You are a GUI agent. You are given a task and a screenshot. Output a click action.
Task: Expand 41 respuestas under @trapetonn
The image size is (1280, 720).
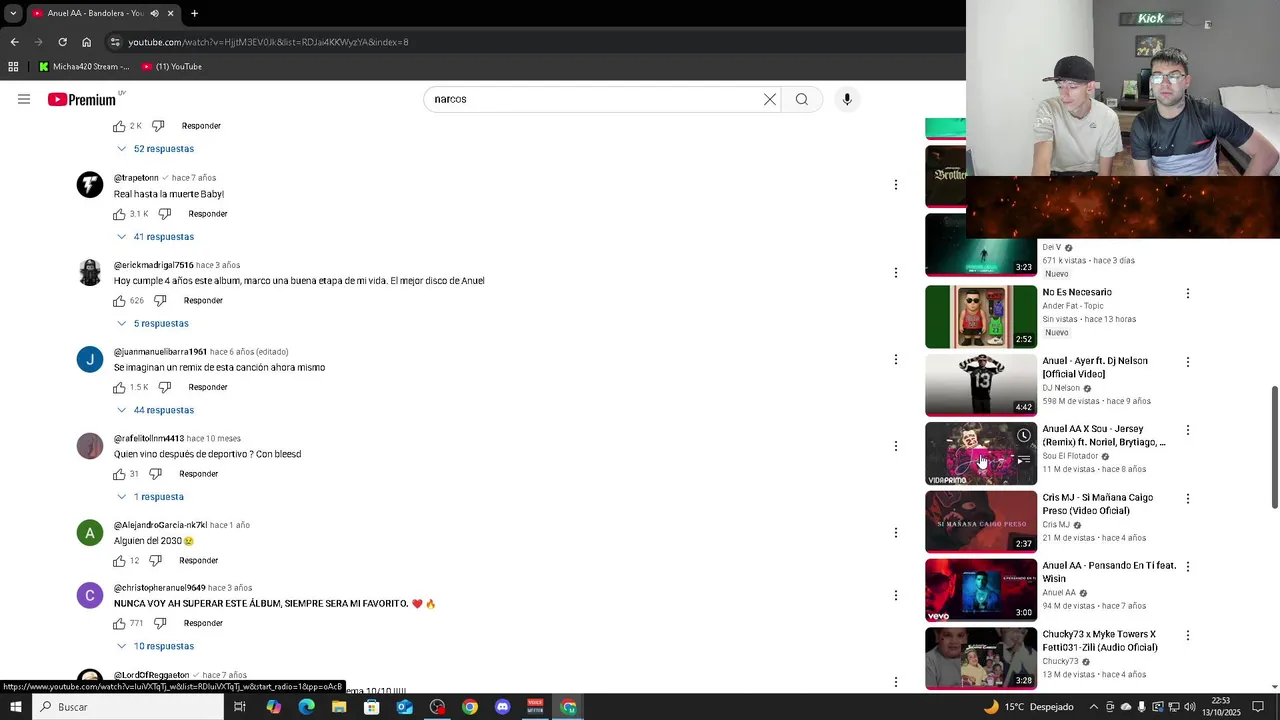pos(155,237)
